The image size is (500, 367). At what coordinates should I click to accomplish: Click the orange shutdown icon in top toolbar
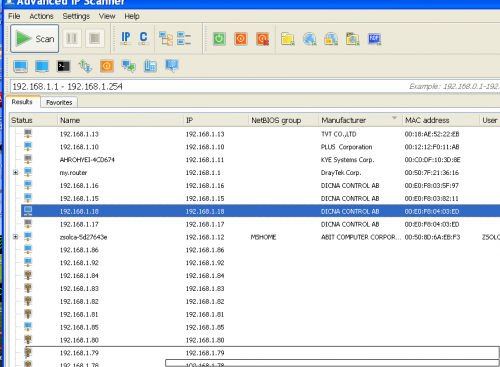pyautogui.click(x=241, y=39)
